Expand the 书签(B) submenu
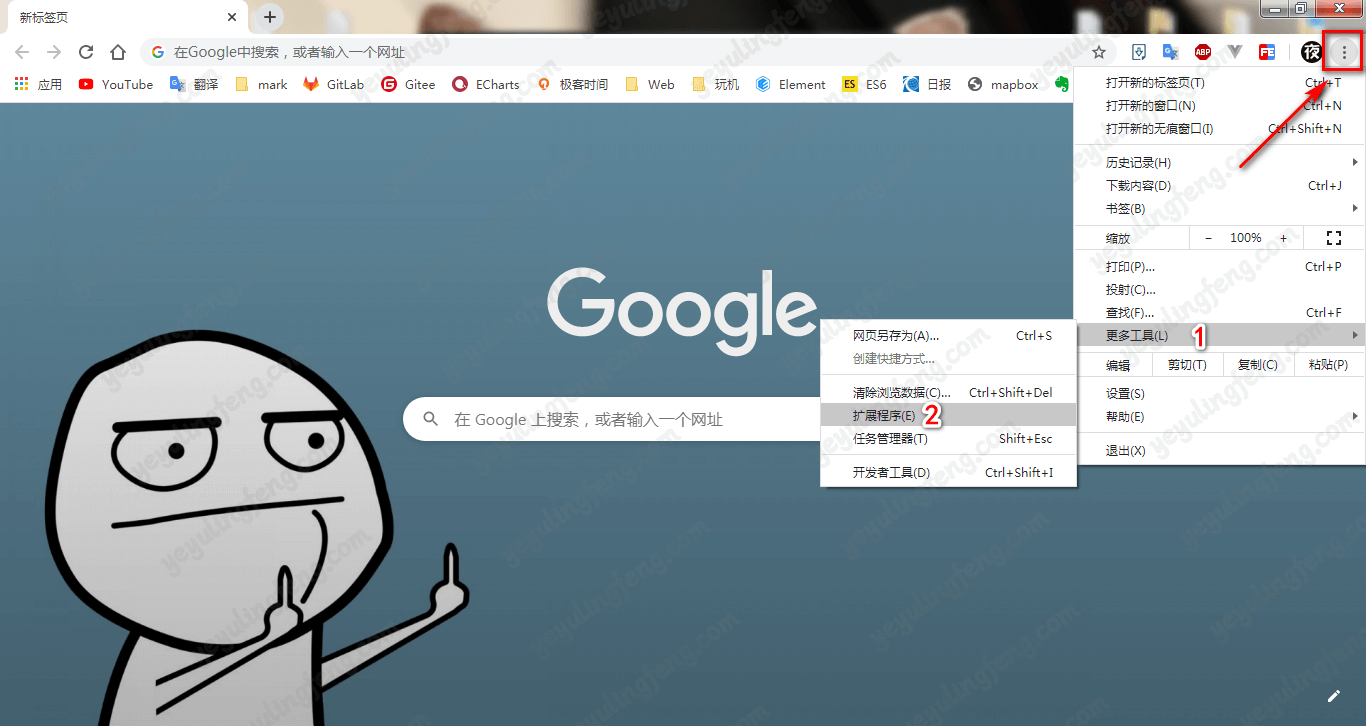Viewport: 1366px width, 726px height. [x=1219, y=208]
